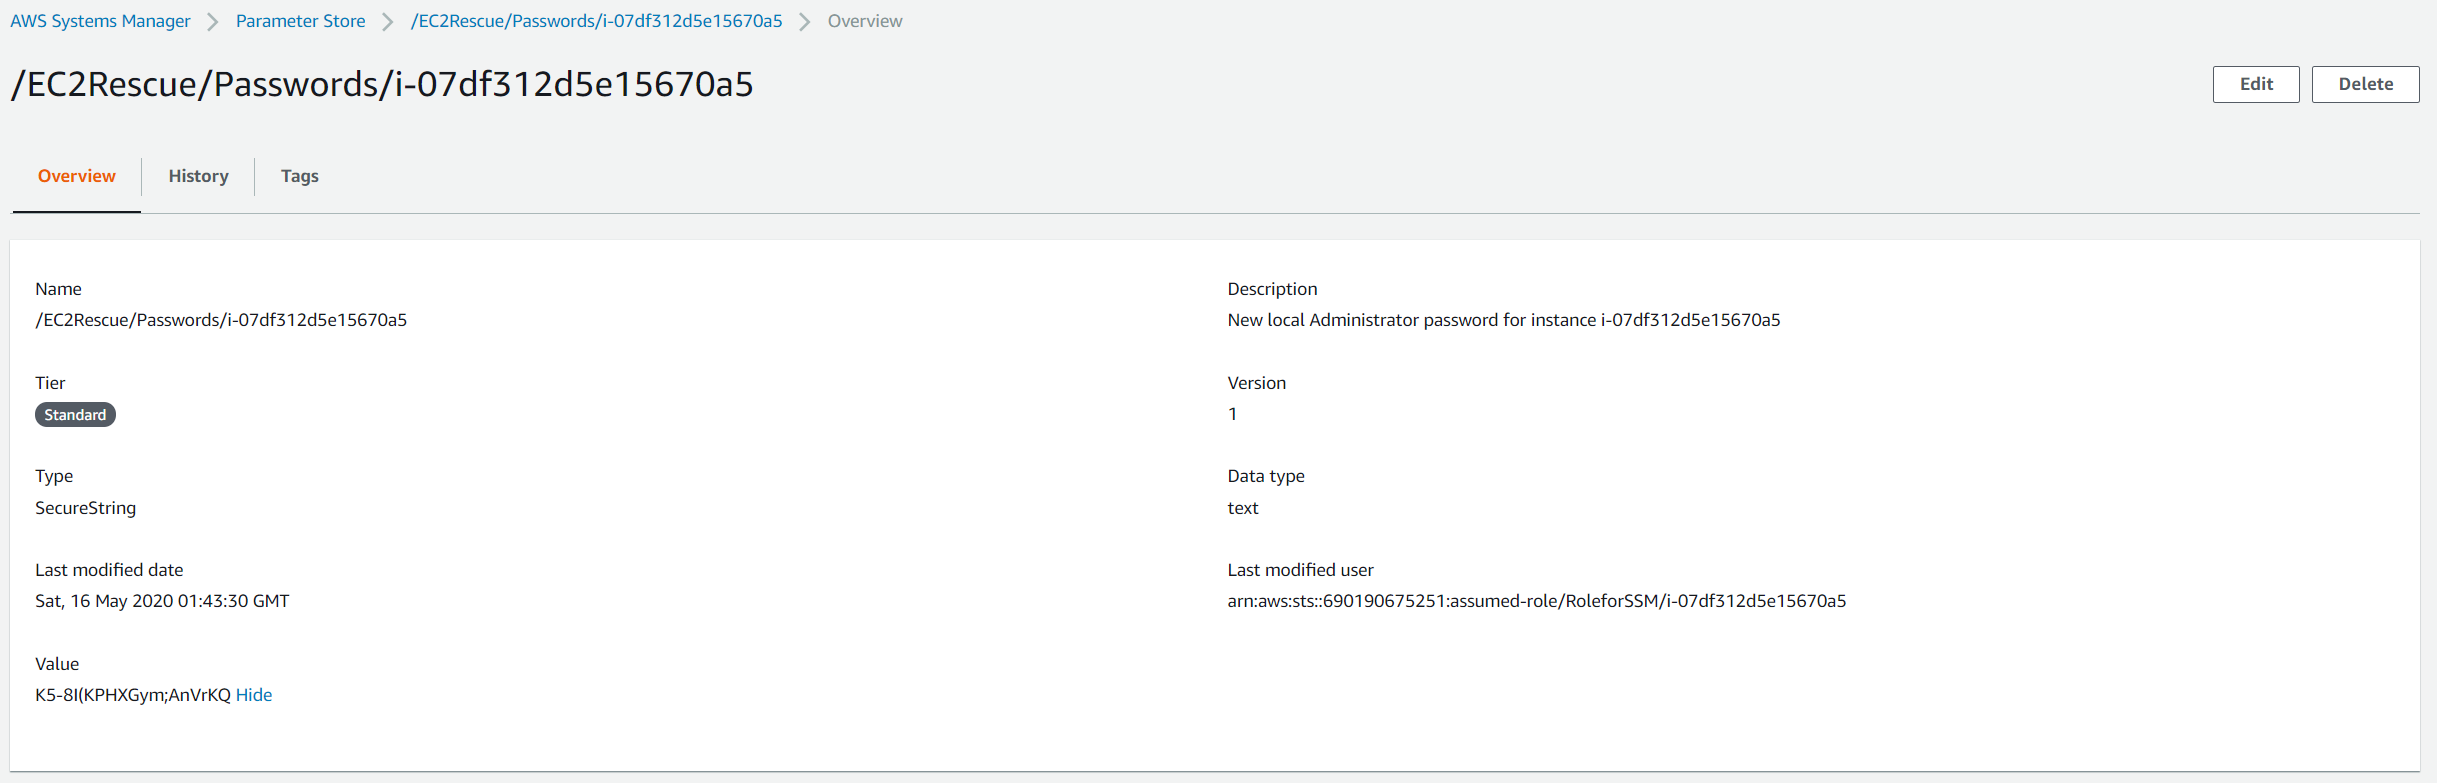Click the Overview breadcrumb text
Screen dimensions: 2437x783
coord(864,21)
